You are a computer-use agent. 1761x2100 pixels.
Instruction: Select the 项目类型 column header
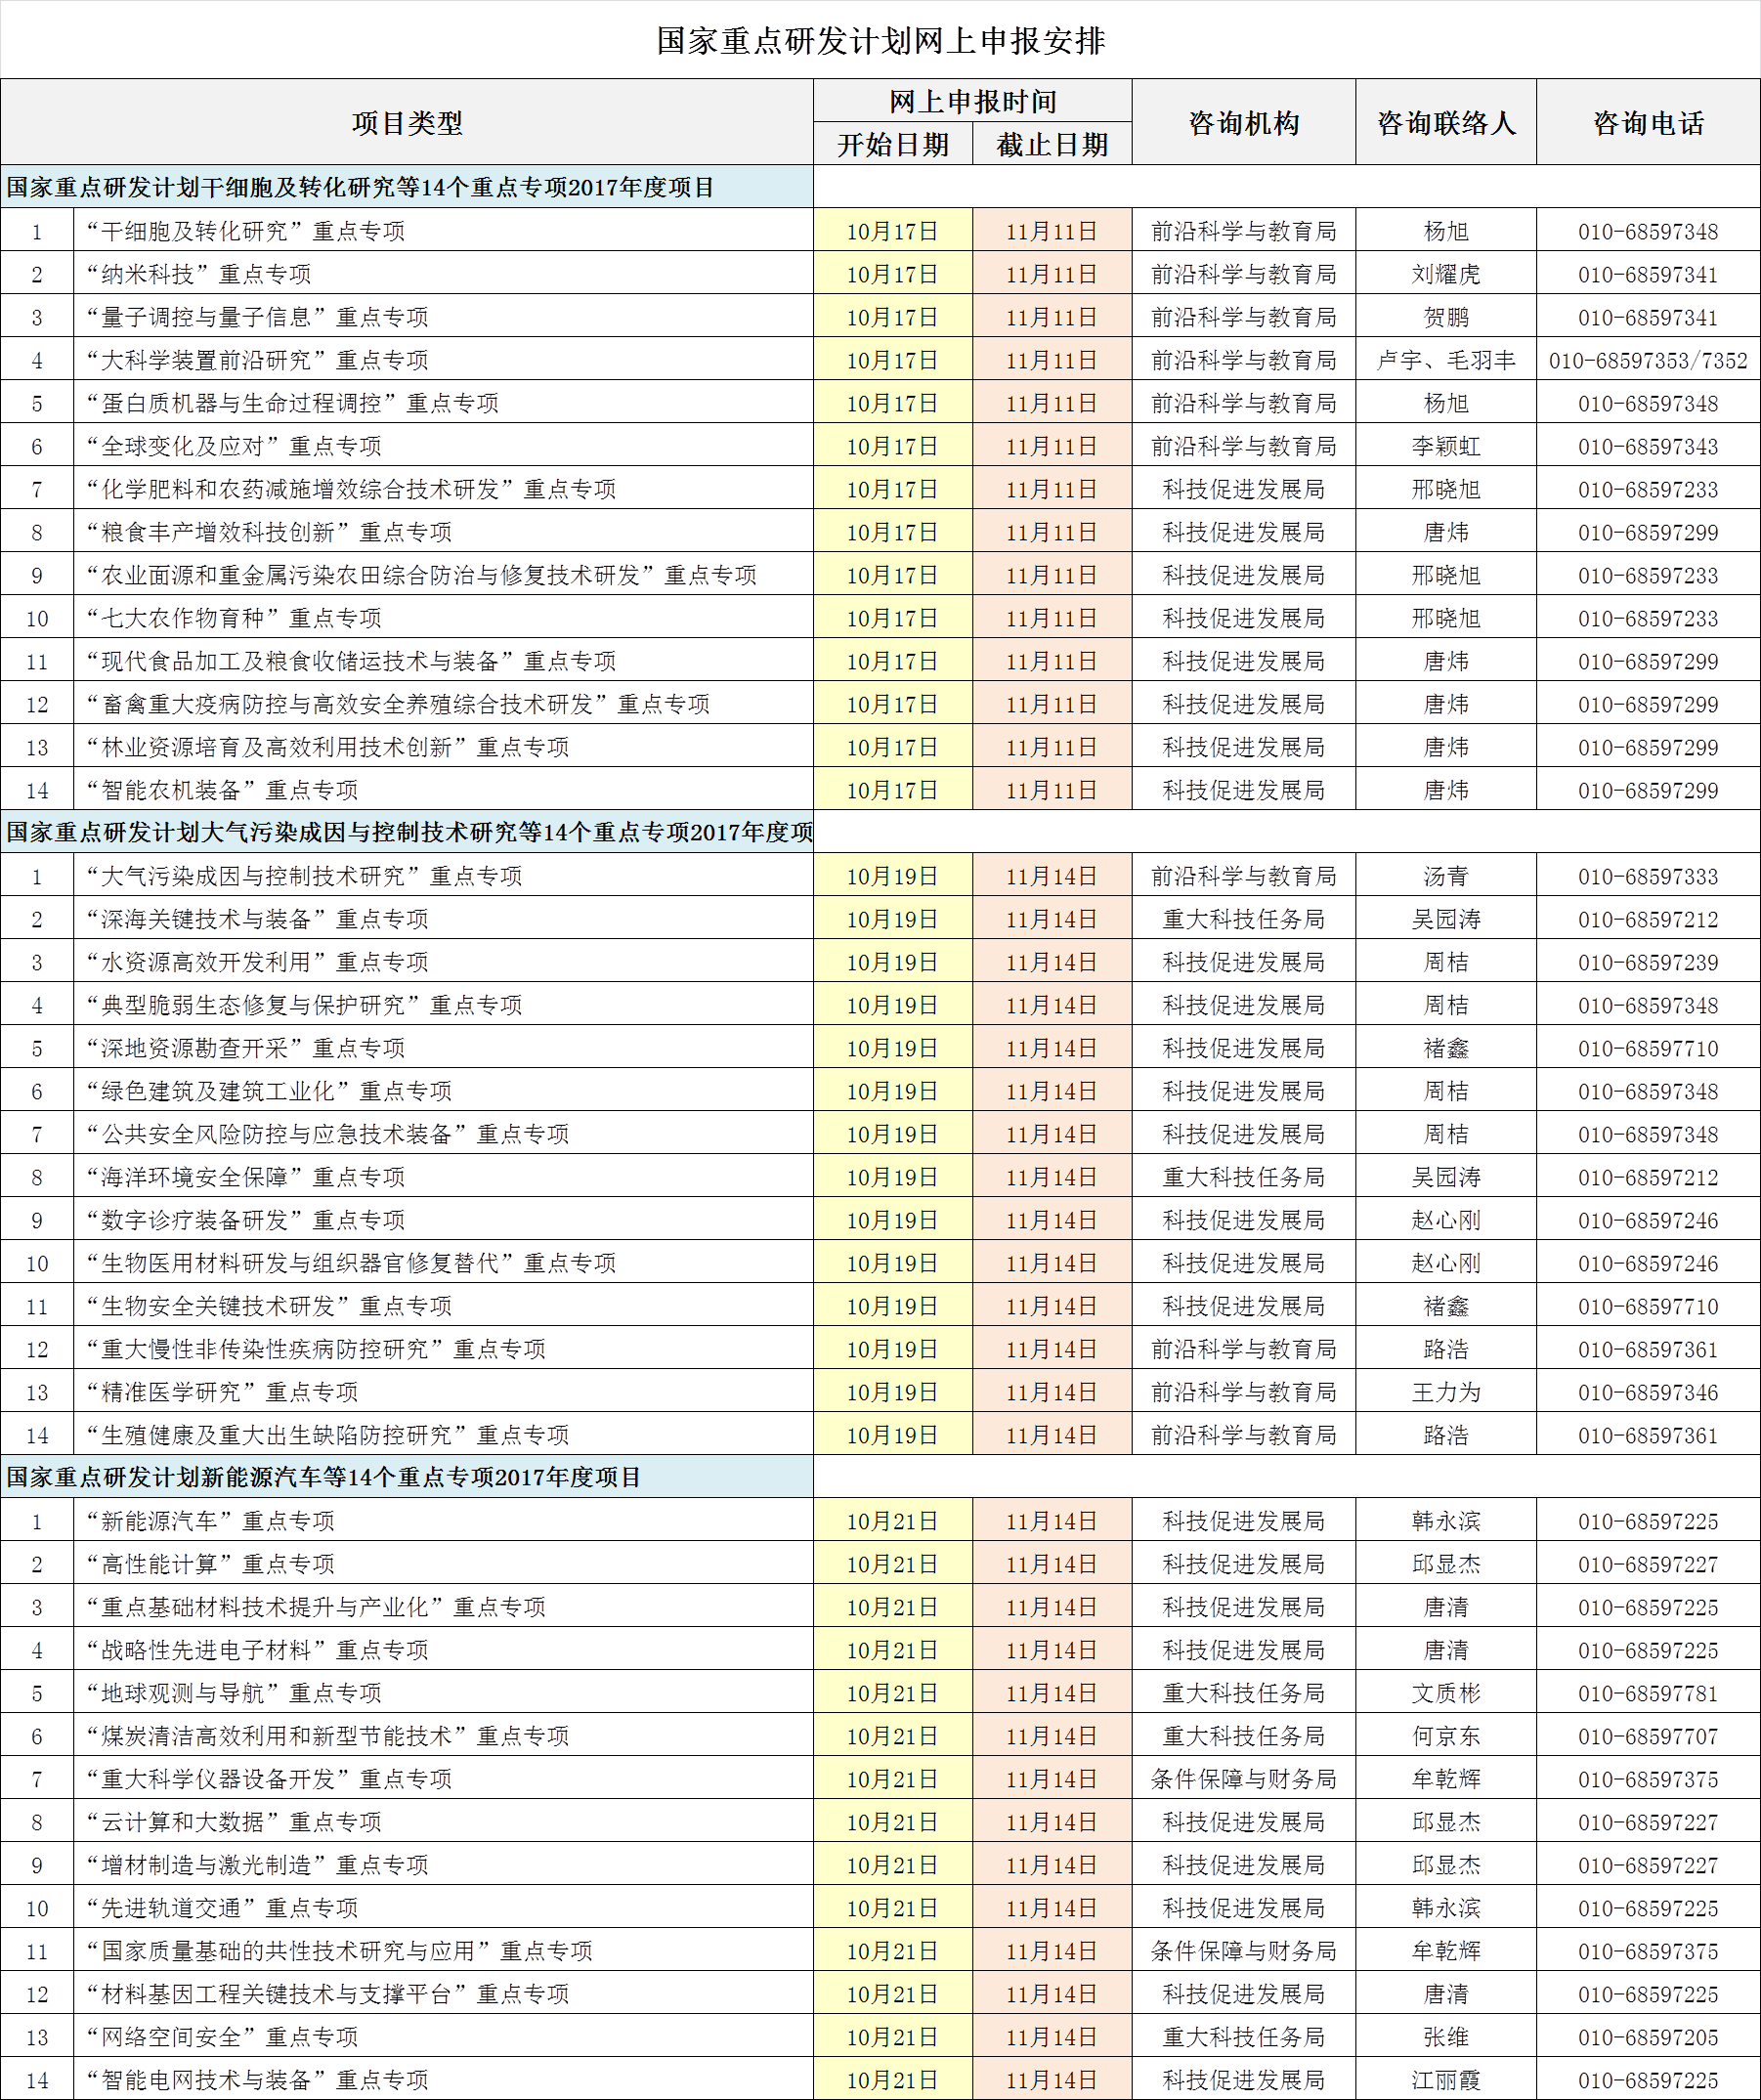(x=407, y=123)
